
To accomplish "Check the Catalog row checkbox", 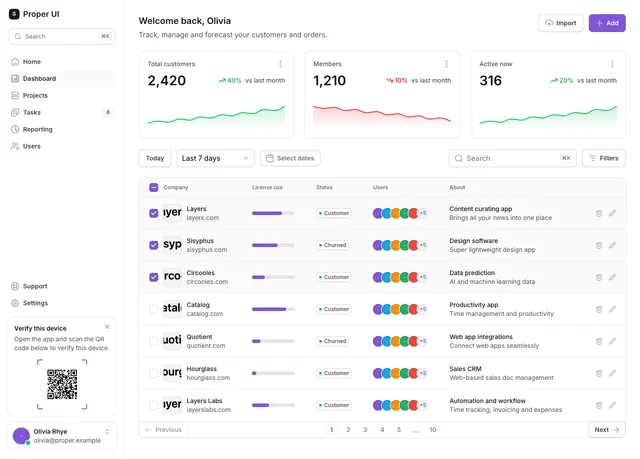I will [x=153, y=309].
